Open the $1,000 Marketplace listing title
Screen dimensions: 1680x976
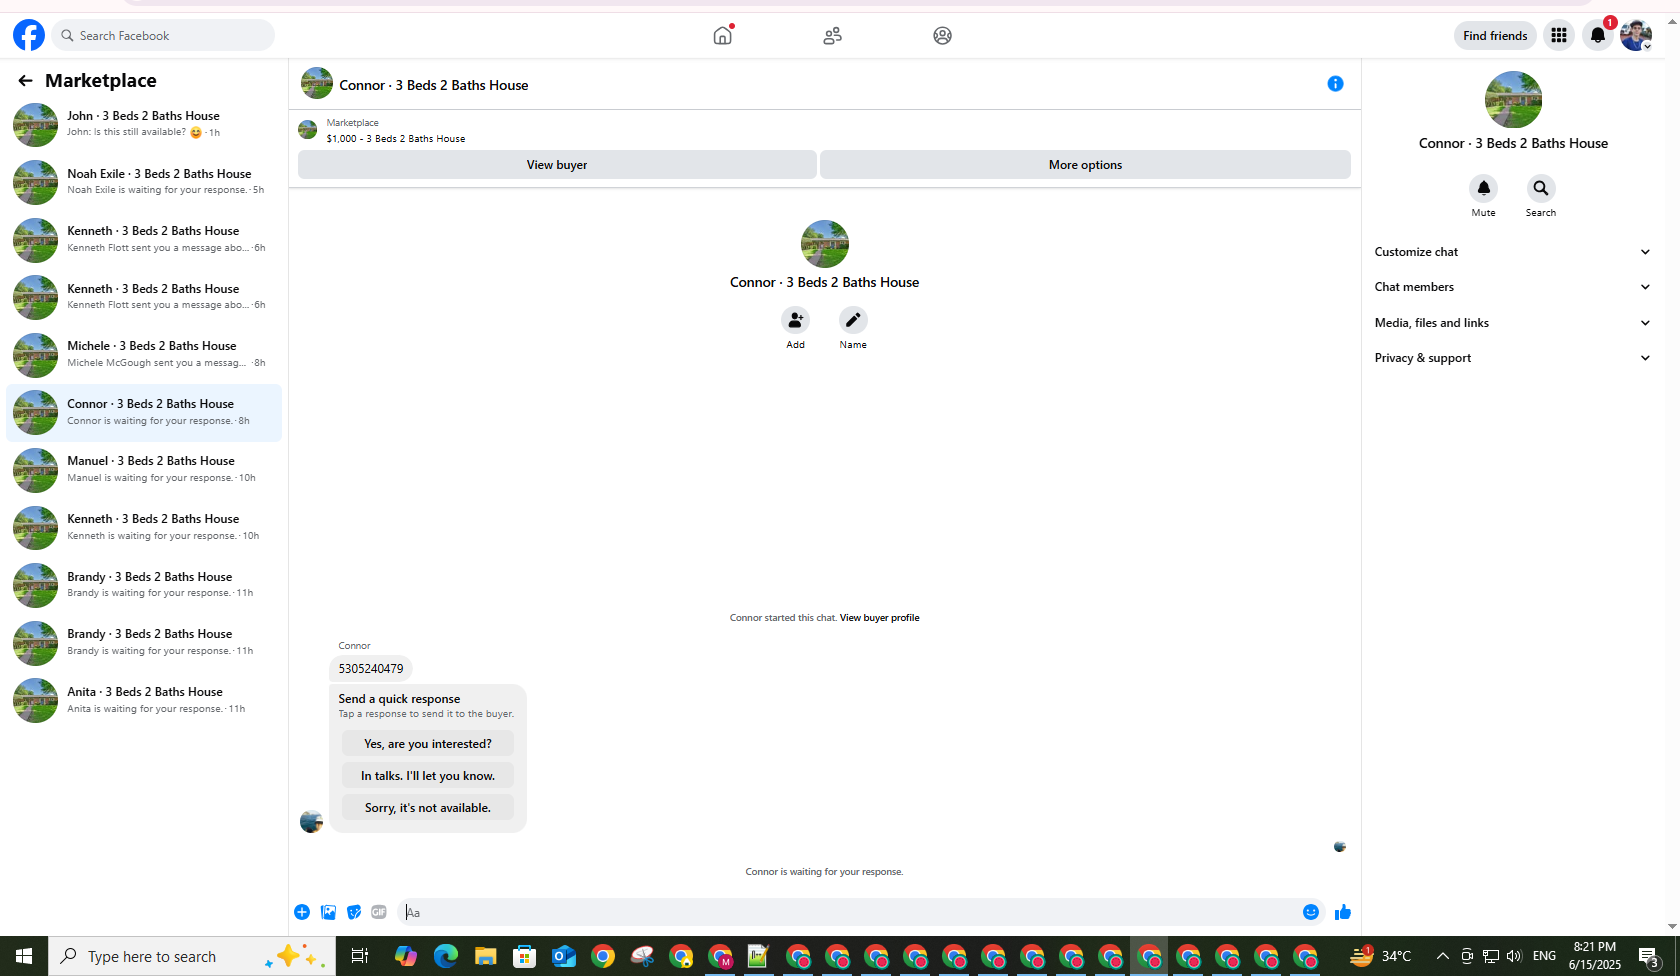pos(396,139)
